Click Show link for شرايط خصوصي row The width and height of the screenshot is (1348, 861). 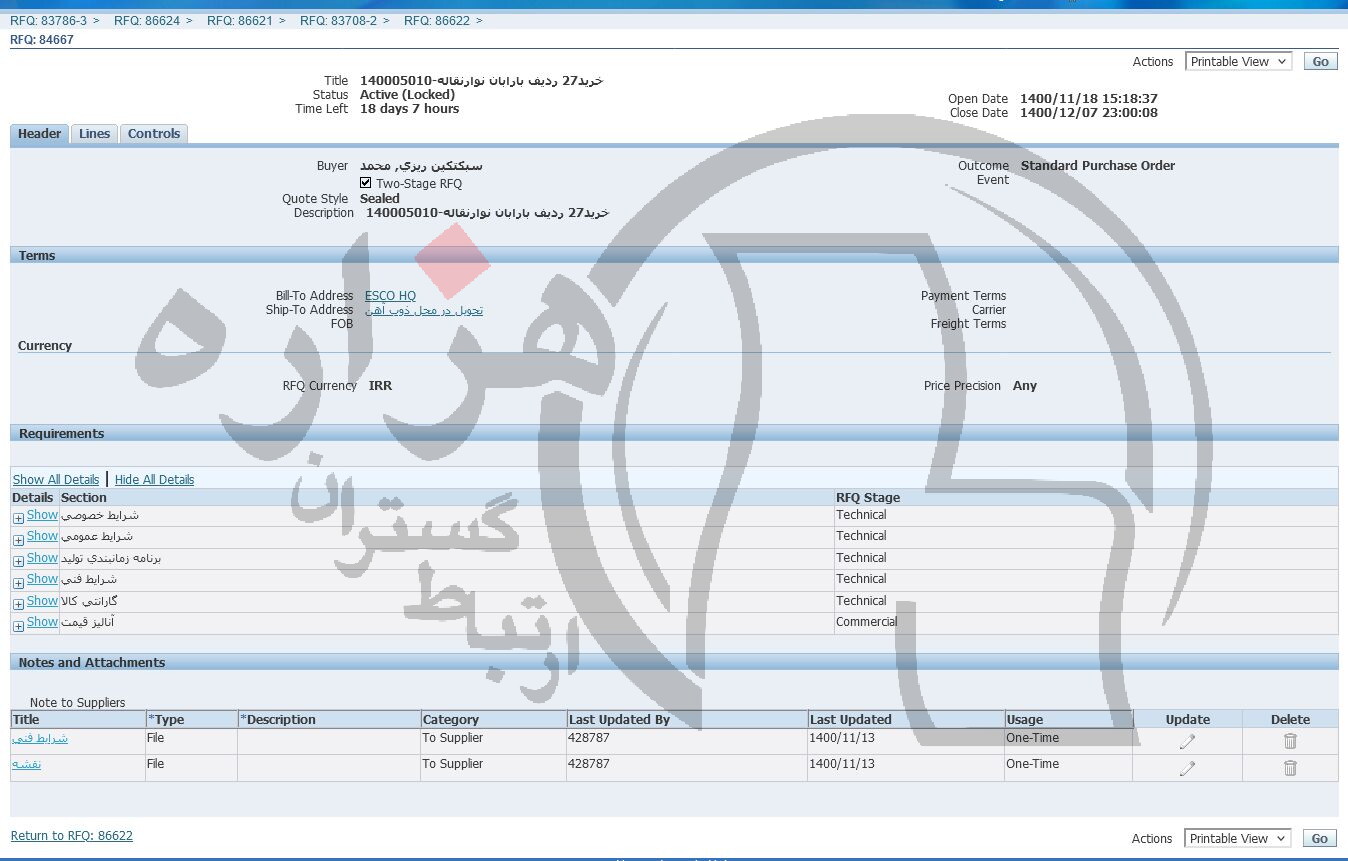click(x=42, y=515)
